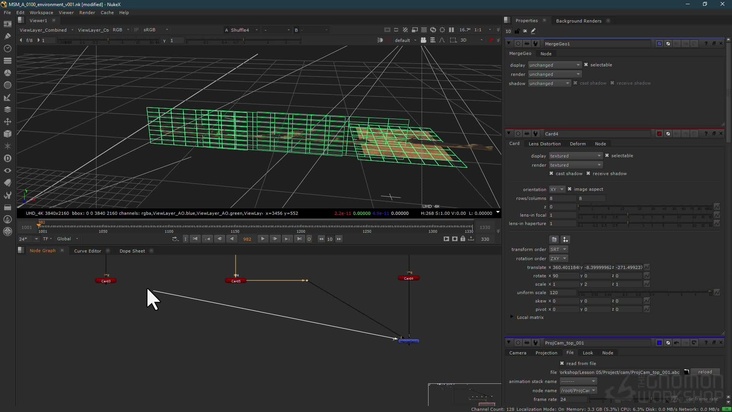The width and height of the screenshot is (732, 412).
Task: Select the Card4 node in node graph
Action: click(x=408, y=278)
